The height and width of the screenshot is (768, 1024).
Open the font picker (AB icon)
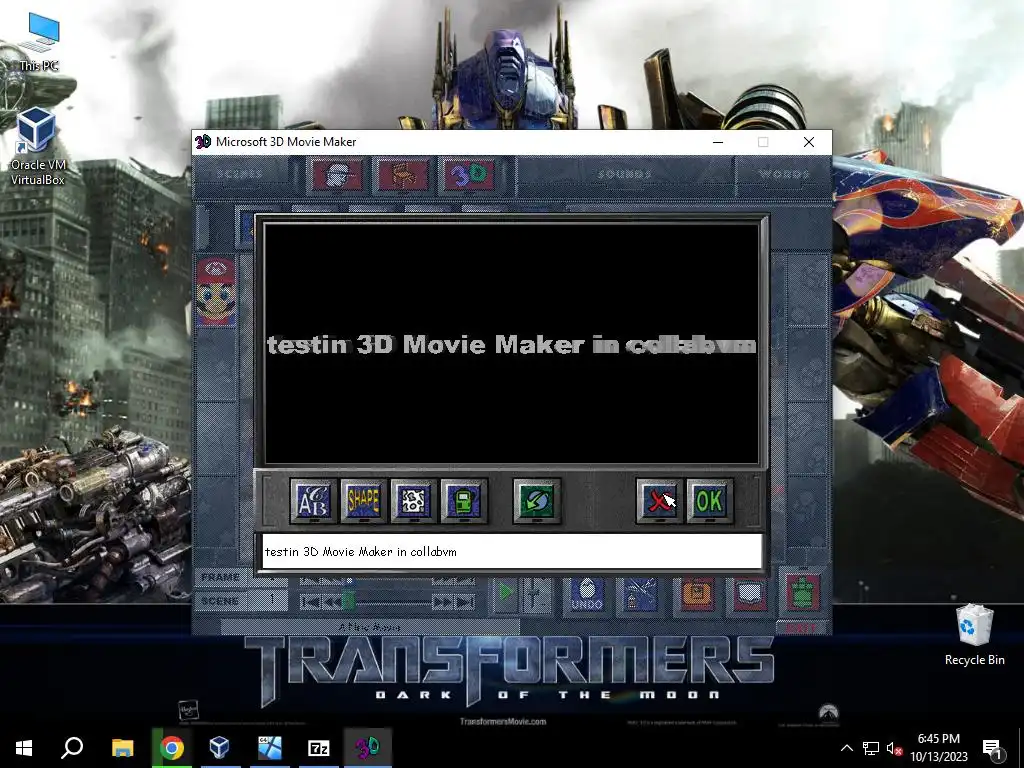coord(313,501)
